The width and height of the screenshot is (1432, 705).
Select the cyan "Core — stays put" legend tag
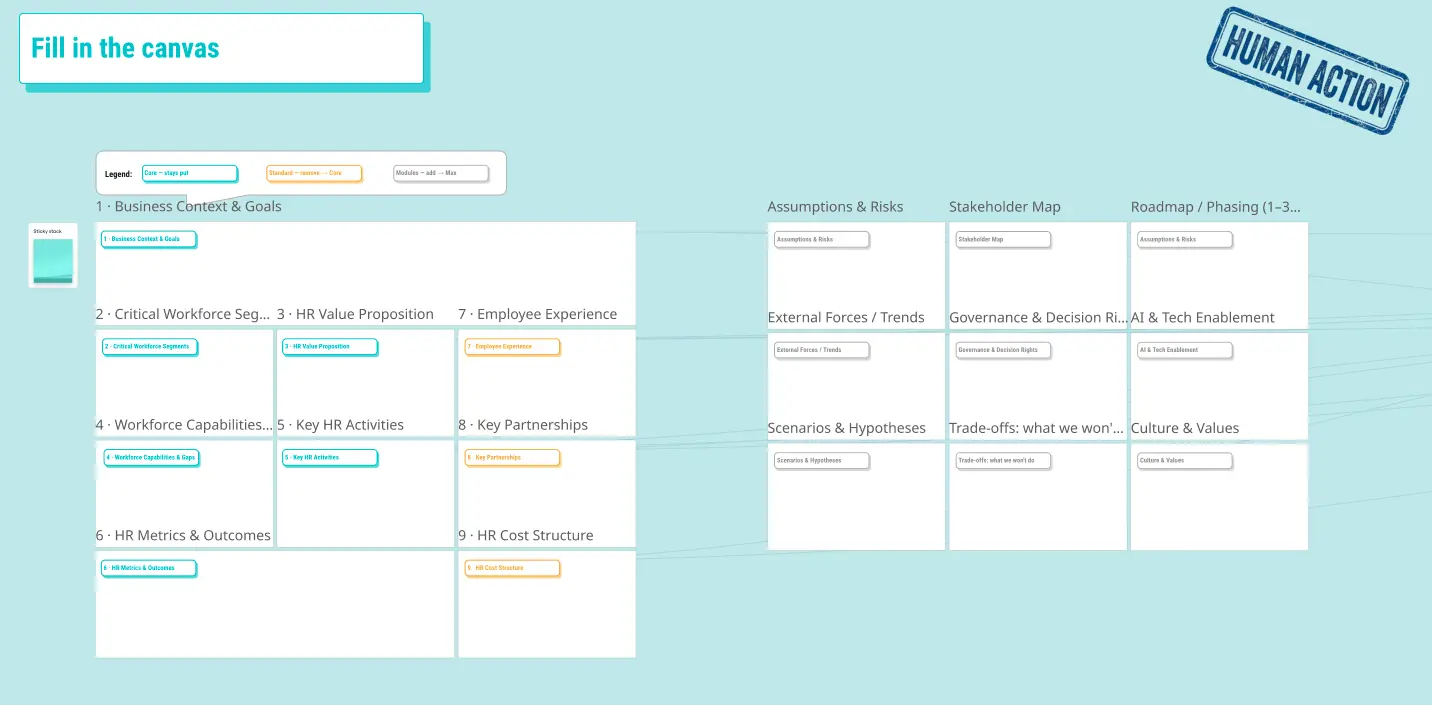[189, 173]
